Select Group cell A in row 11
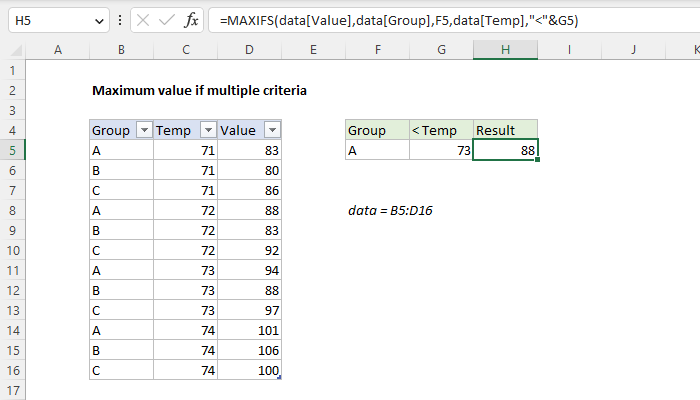Screen dimensions: 700x400 [121, 271]
